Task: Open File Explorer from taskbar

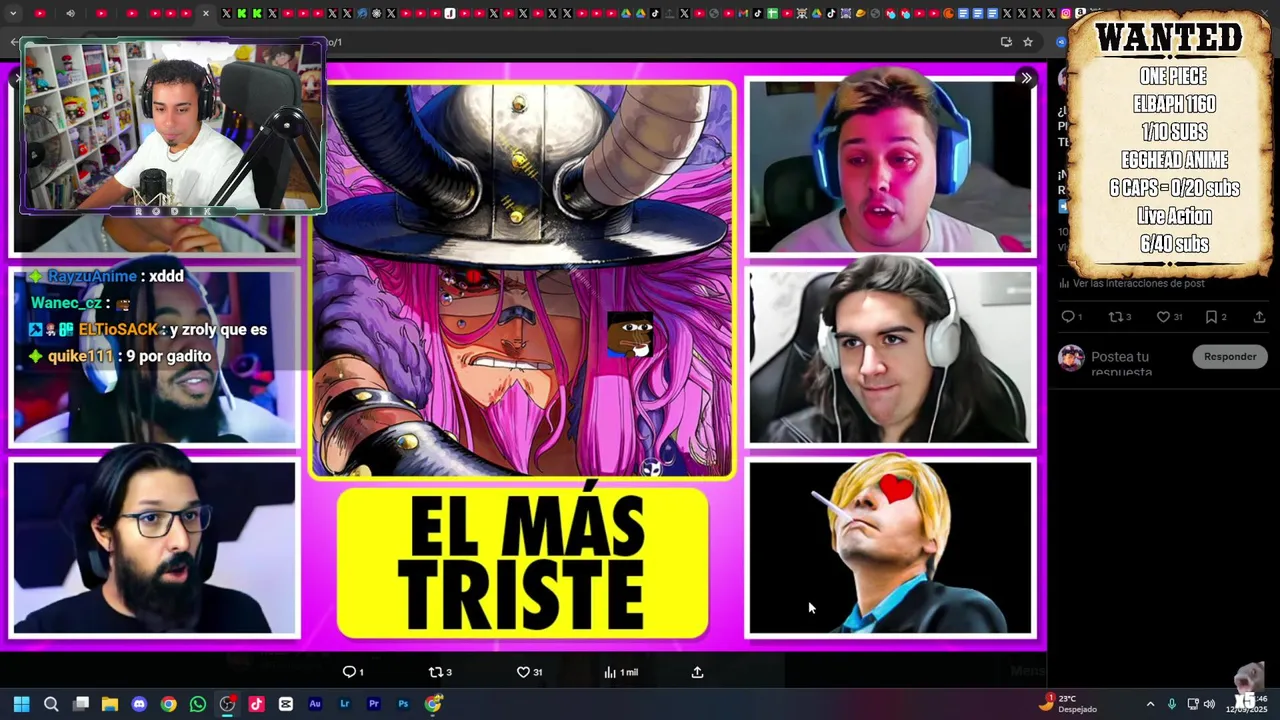Action: [x=110, y=704]
